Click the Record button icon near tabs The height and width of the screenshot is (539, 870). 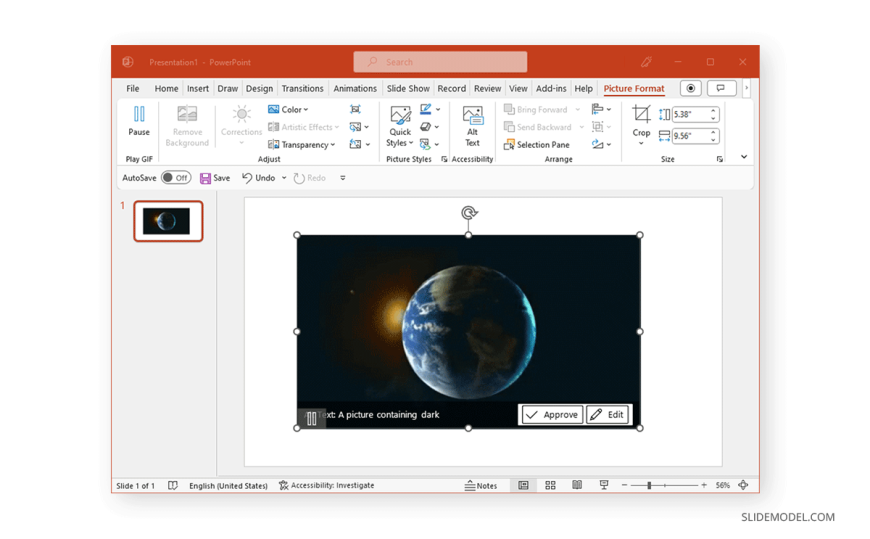pos(691,88)
